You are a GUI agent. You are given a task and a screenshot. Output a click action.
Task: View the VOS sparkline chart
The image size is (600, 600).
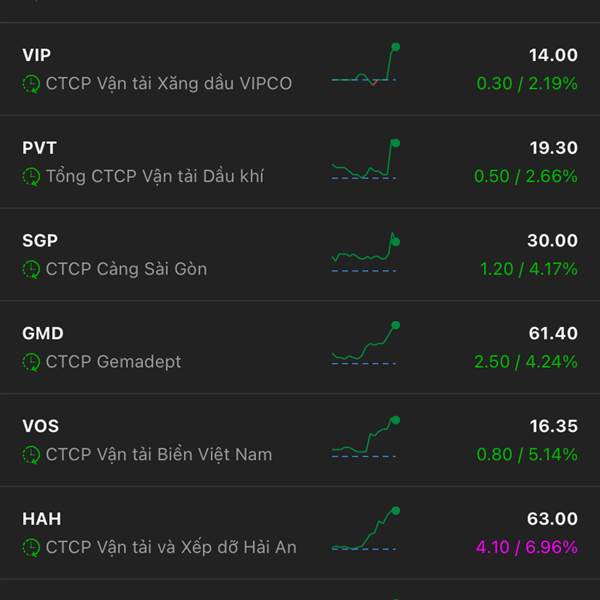pos(365,437)
